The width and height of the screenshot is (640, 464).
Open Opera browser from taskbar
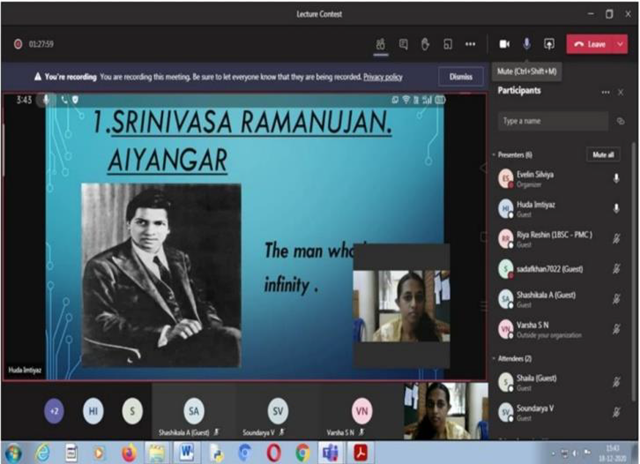(x=273, y=453)
